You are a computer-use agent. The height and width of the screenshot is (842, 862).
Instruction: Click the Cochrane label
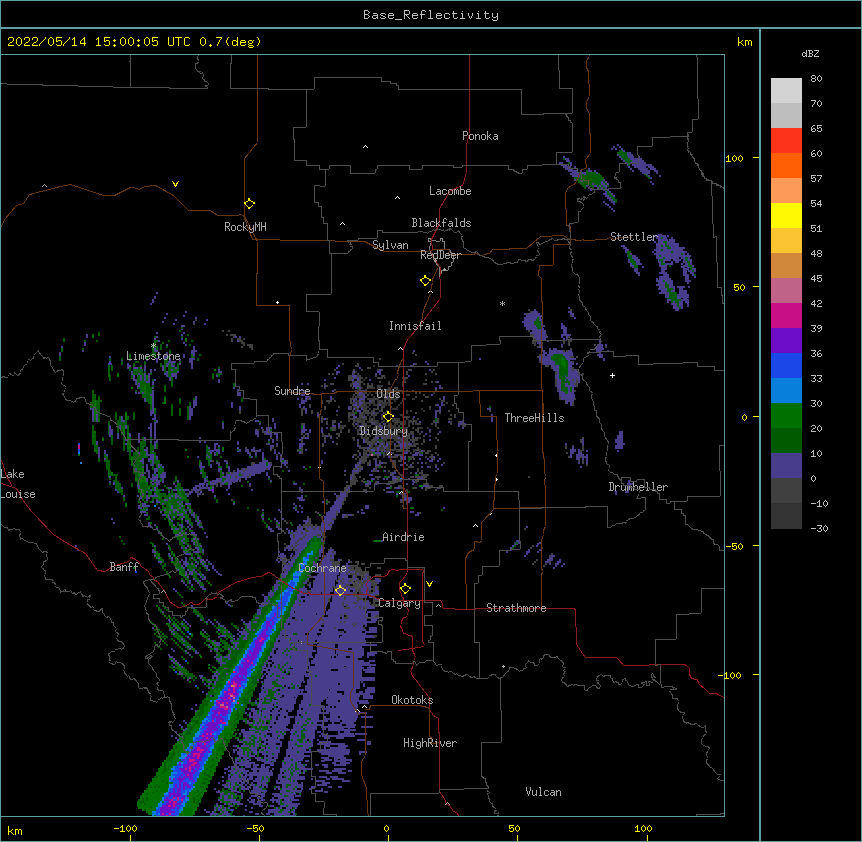tap(322, 568)
